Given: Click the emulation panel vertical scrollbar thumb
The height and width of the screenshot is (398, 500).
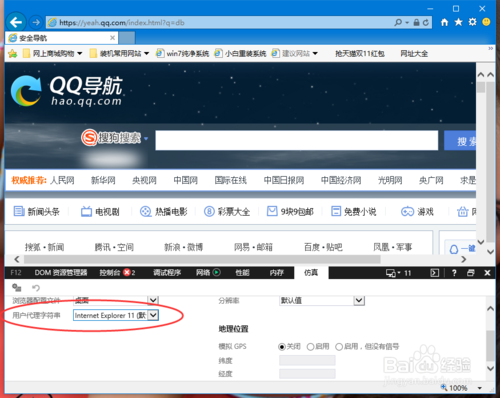Looking at the screenshot, I should [490, 345].
